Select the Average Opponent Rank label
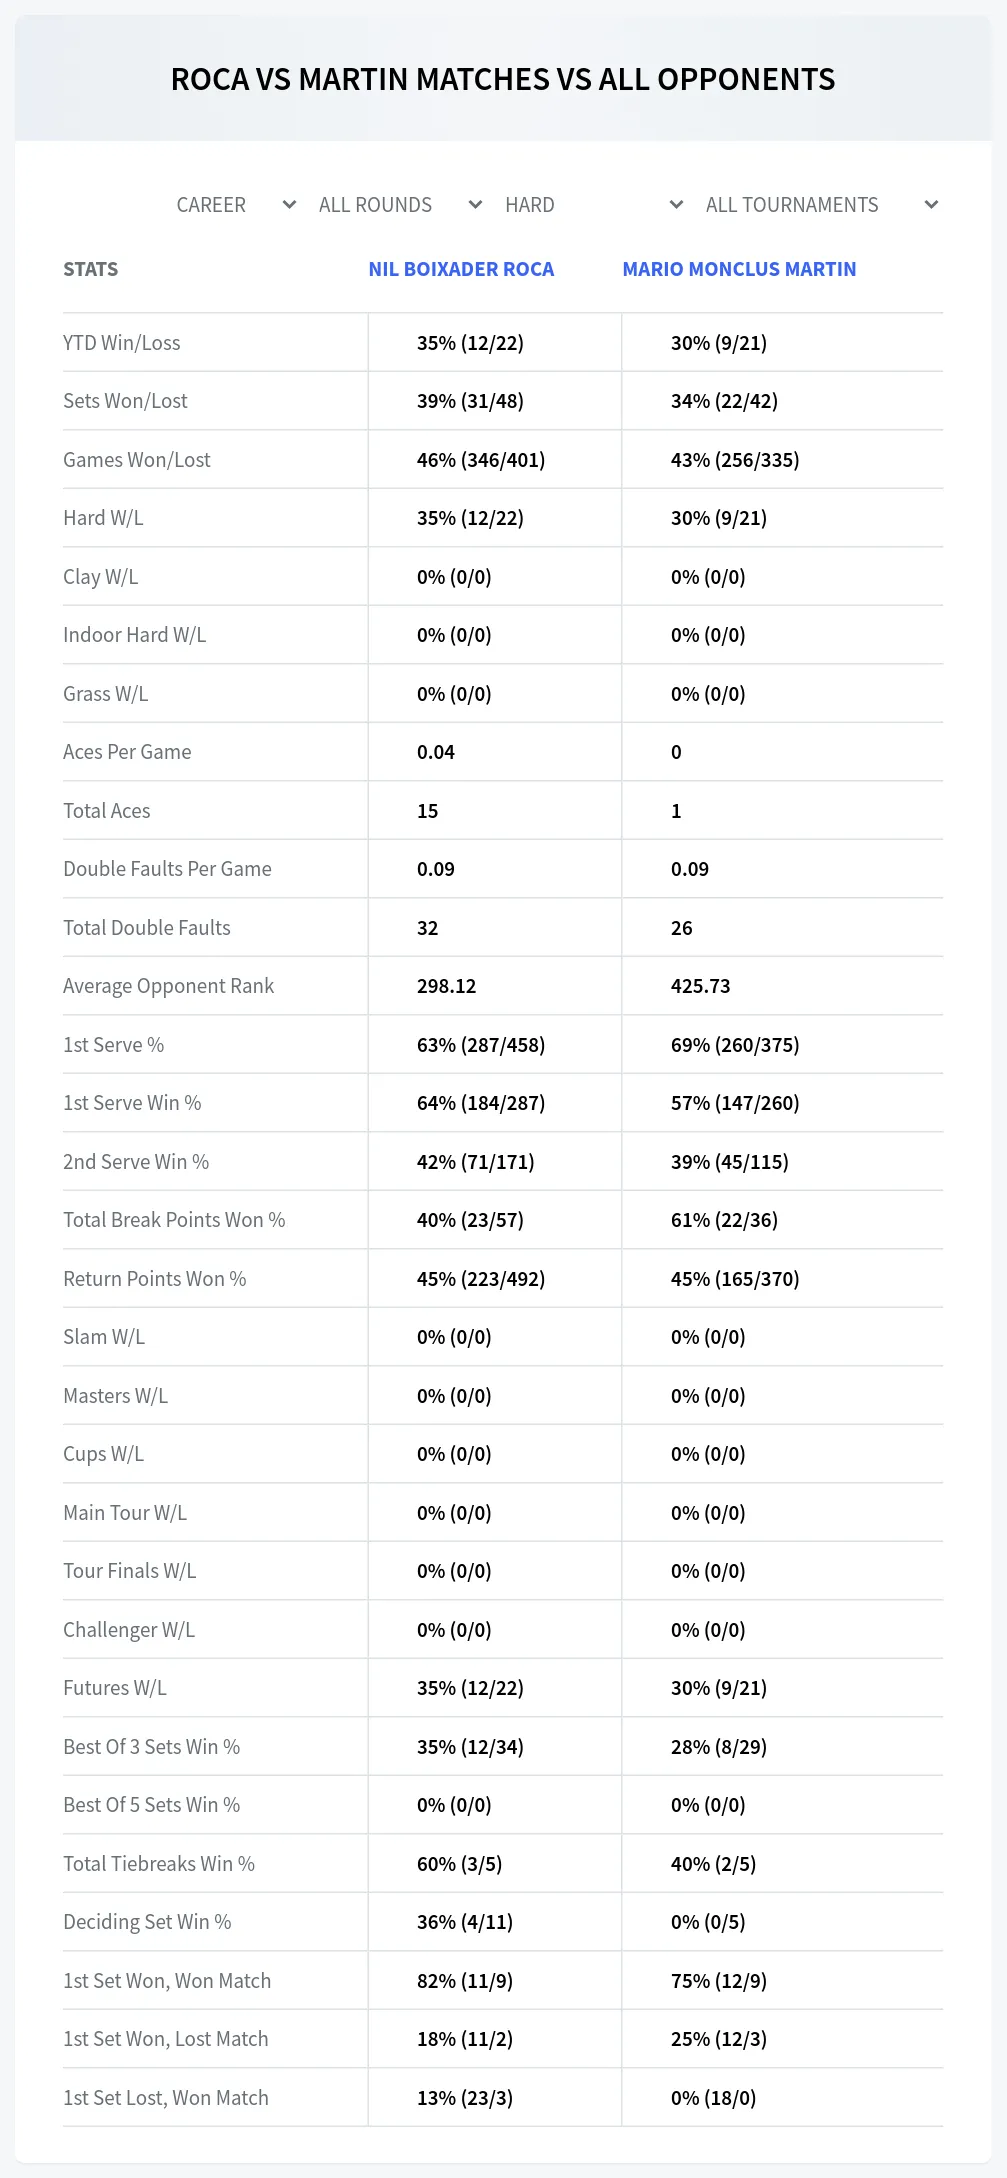1007x2178 pixels. pyautogui.click(x=168, y=986)
